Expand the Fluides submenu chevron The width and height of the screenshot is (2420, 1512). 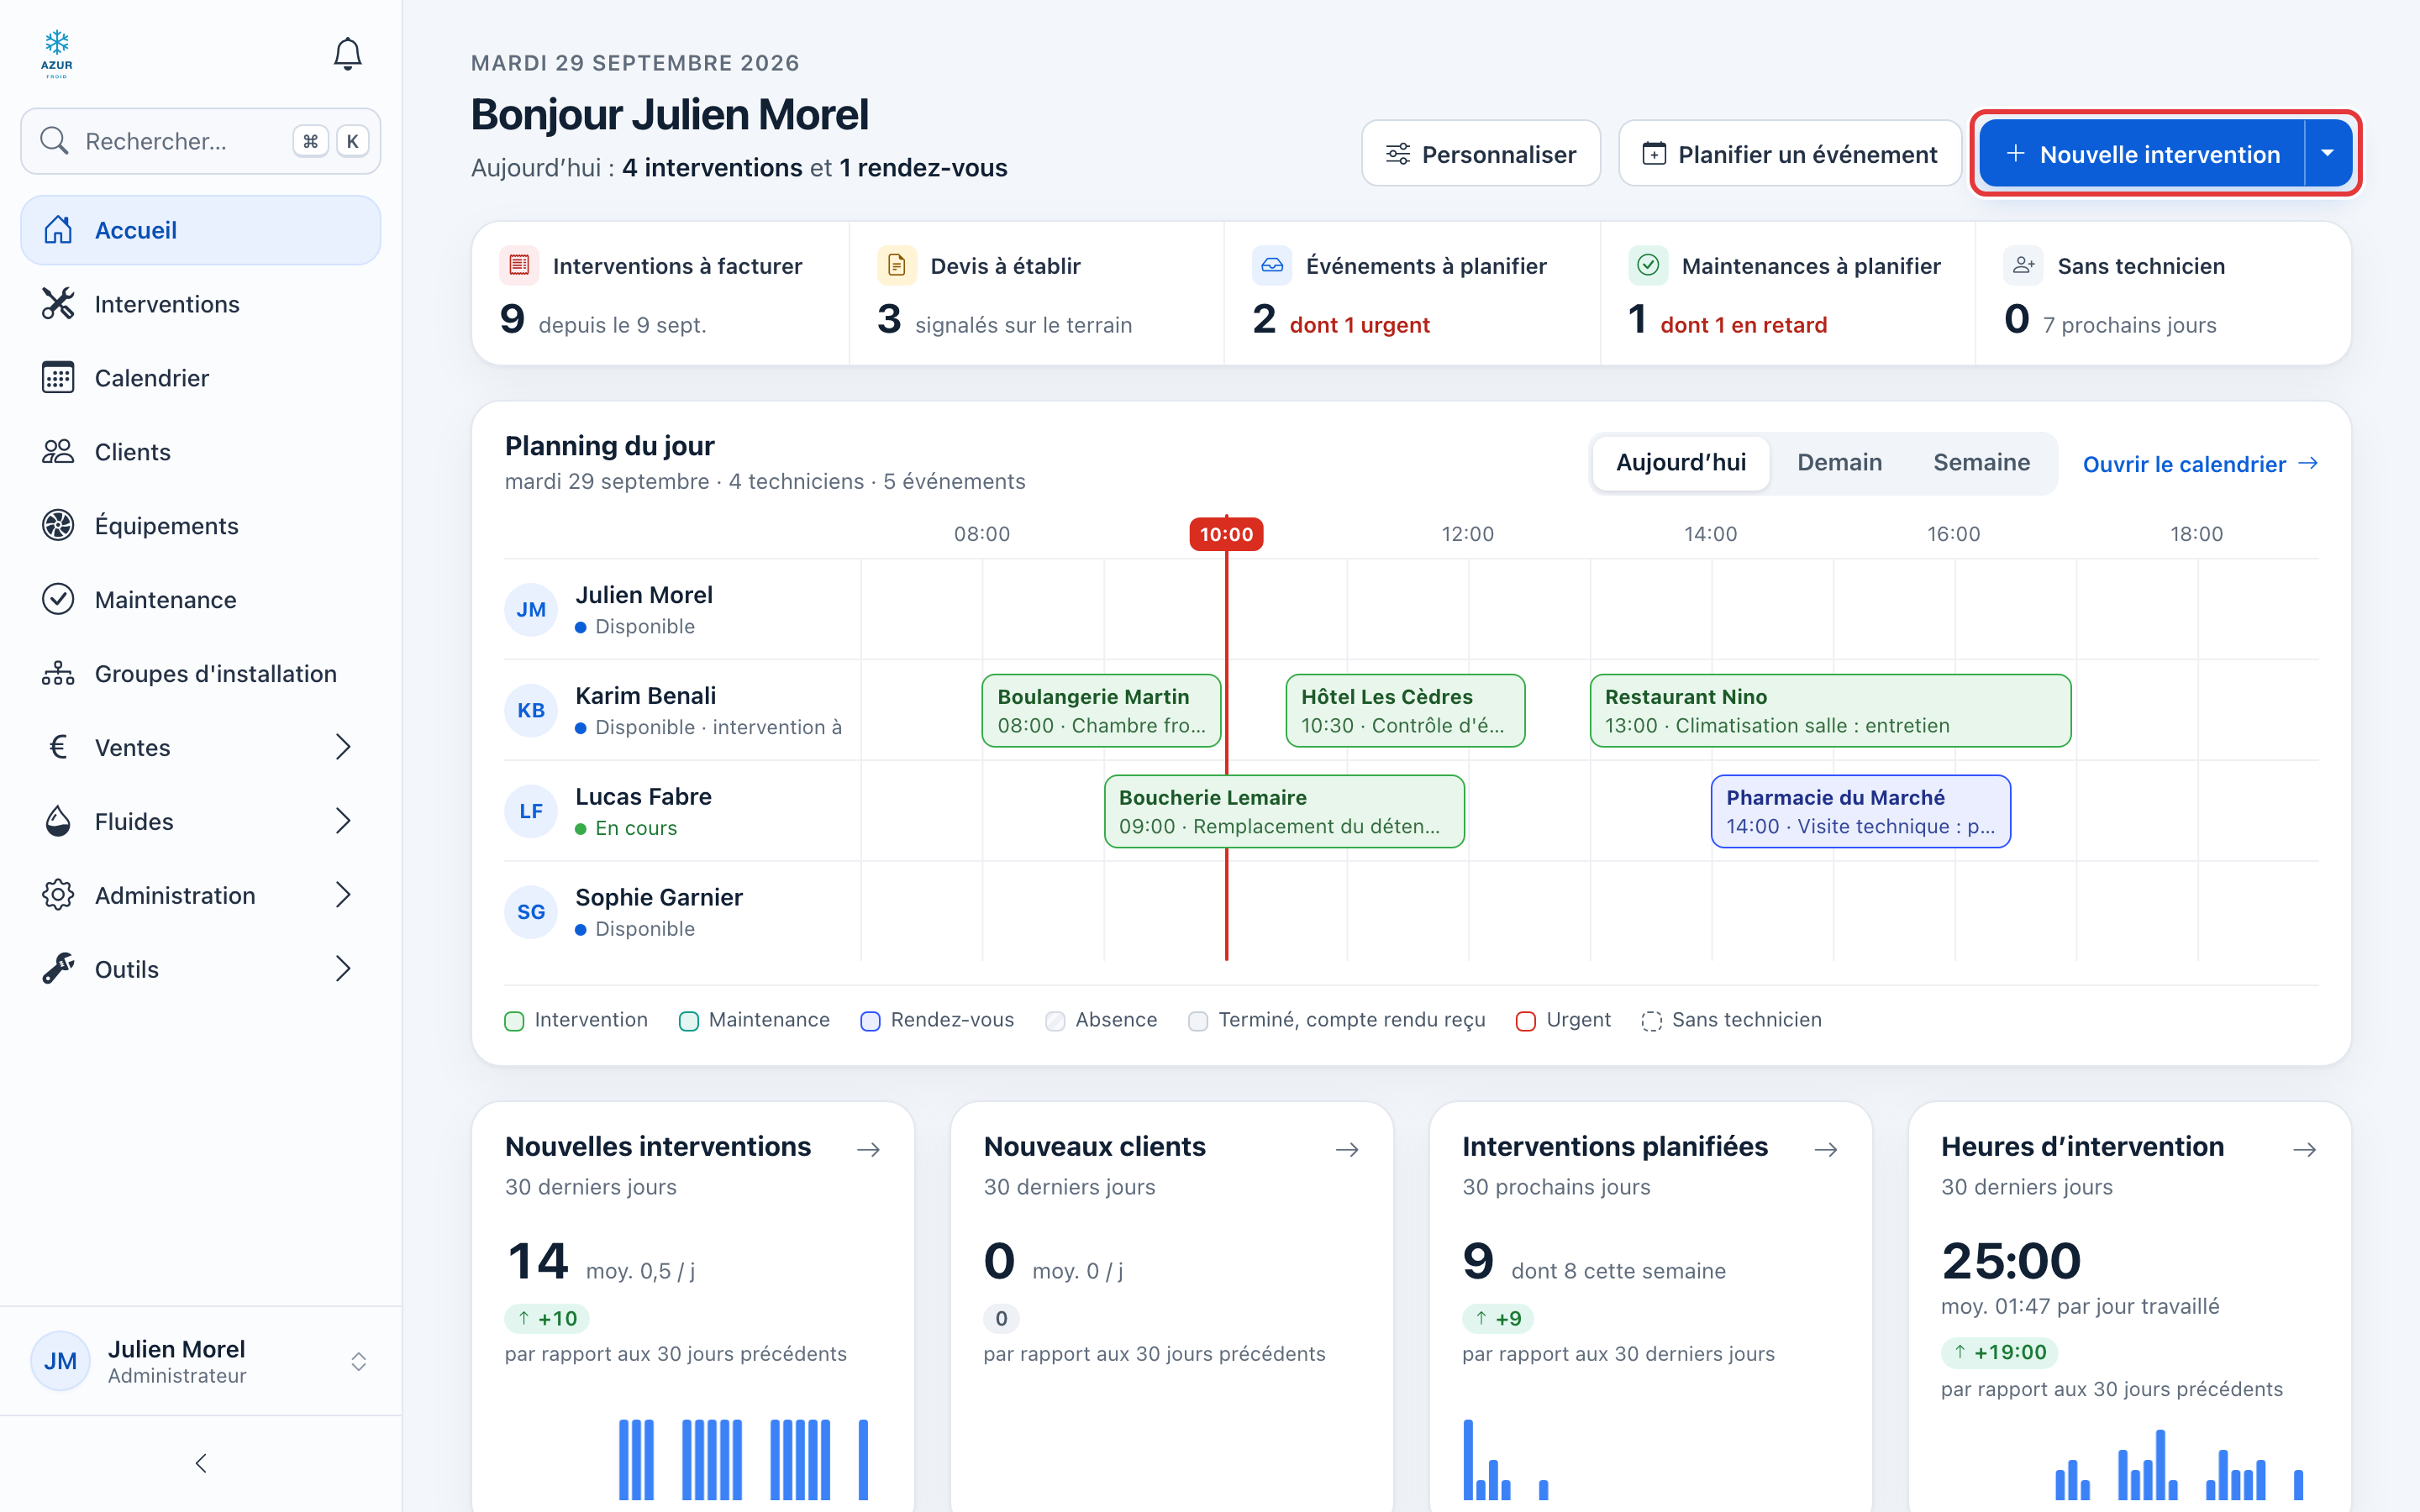(x=343, y=821)
